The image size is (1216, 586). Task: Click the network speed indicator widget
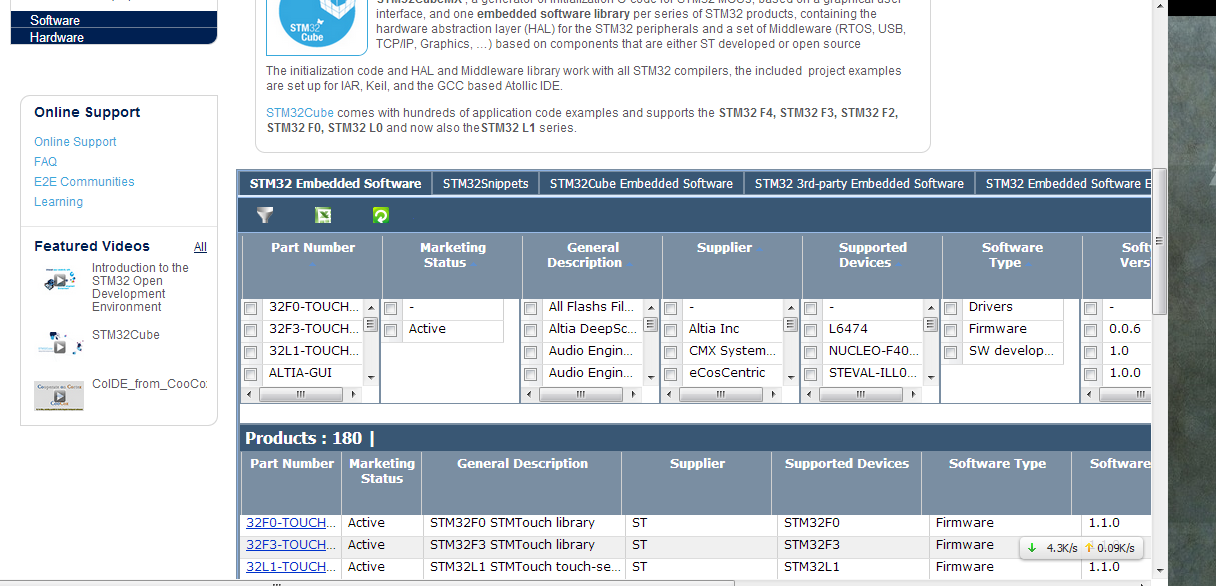(x=1082, y=548)
